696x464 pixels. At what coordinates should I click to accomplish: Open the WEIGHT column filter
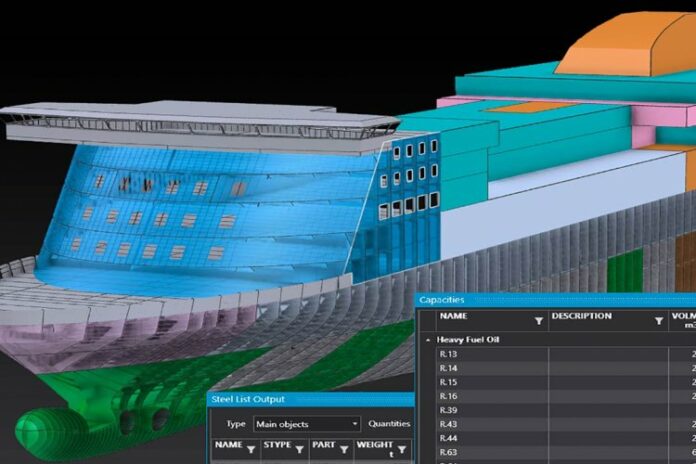(401, 449)
